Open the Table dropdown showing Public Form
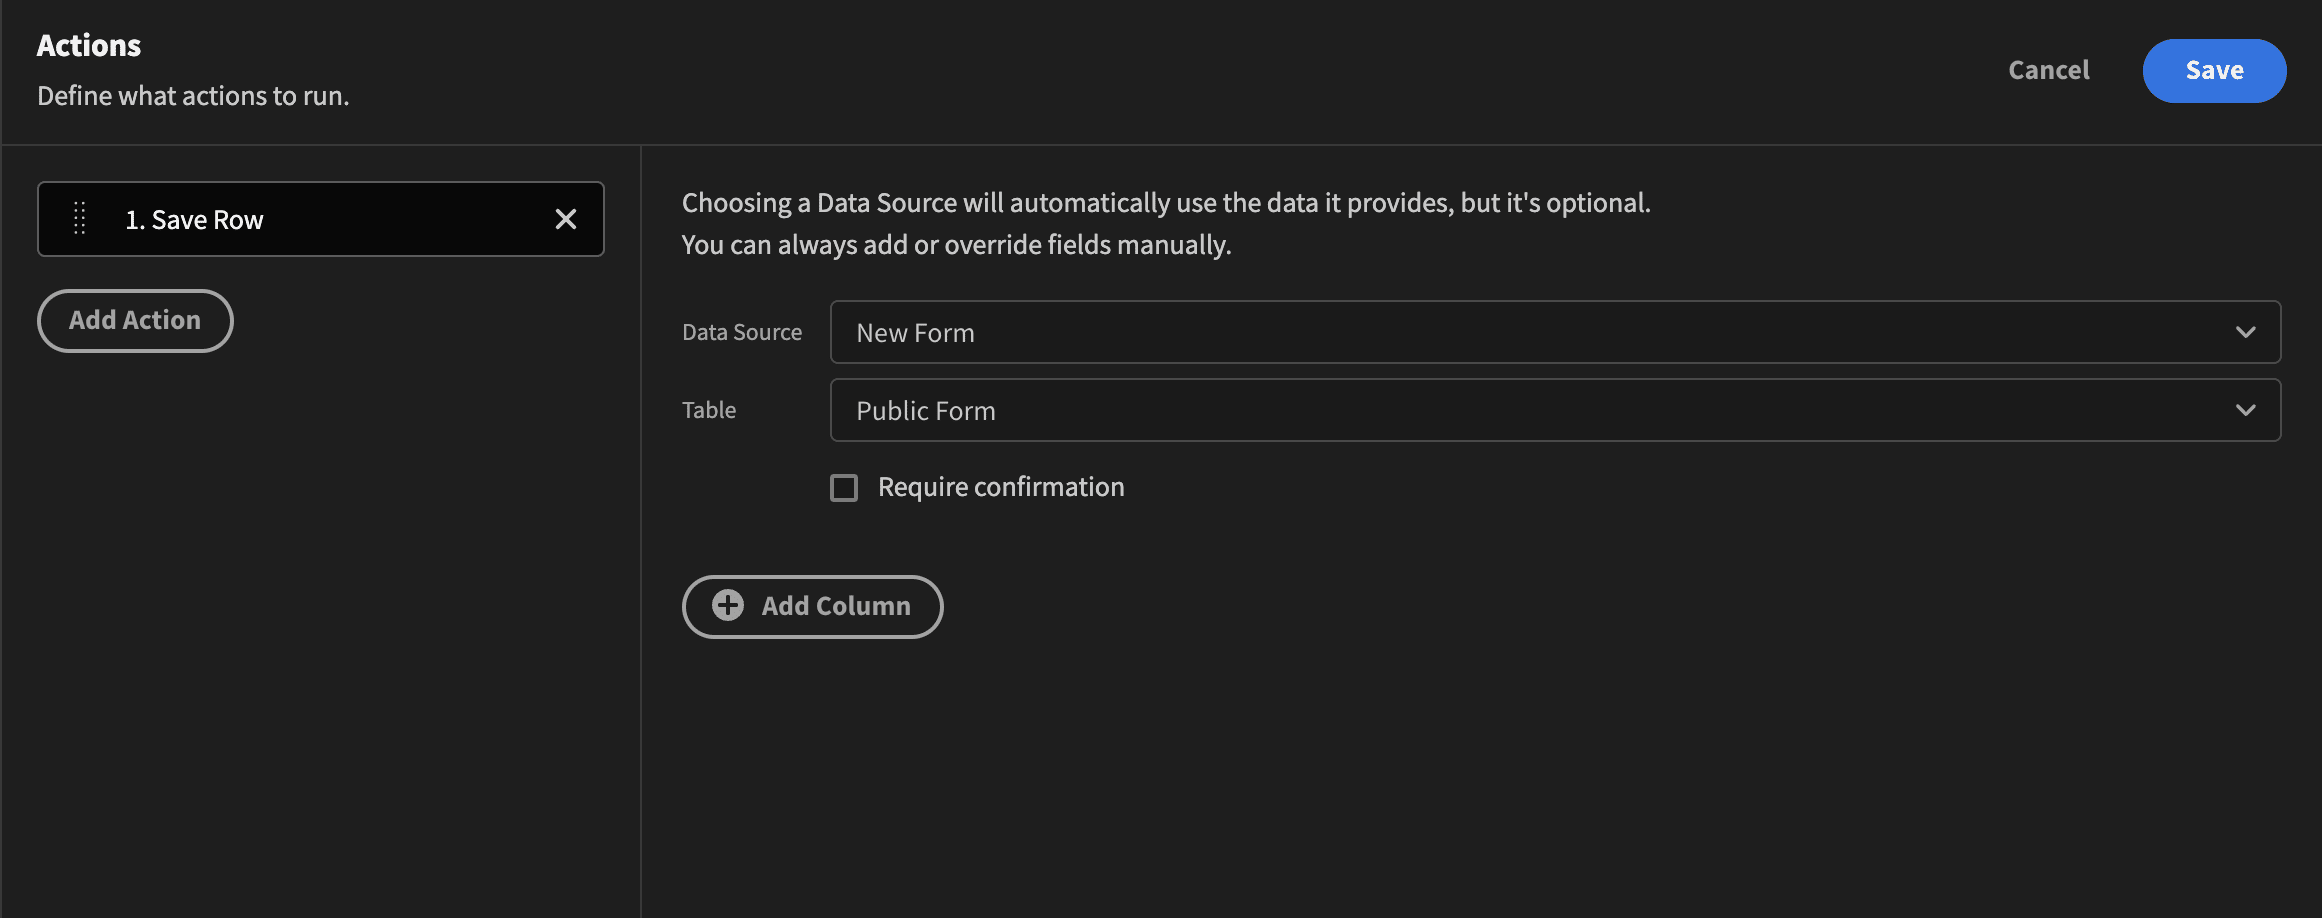This screenshot has height=918, width=2322. point(1555,410)
